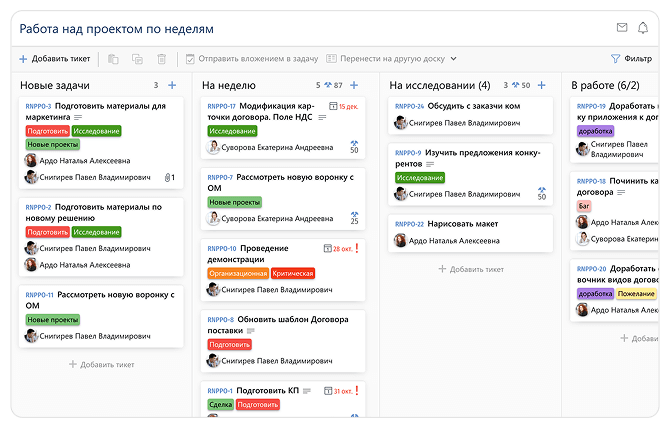Click orange Организационная tag on RNPPO-10
This screenshot has width=670, height=428.
tap(237, 273)
